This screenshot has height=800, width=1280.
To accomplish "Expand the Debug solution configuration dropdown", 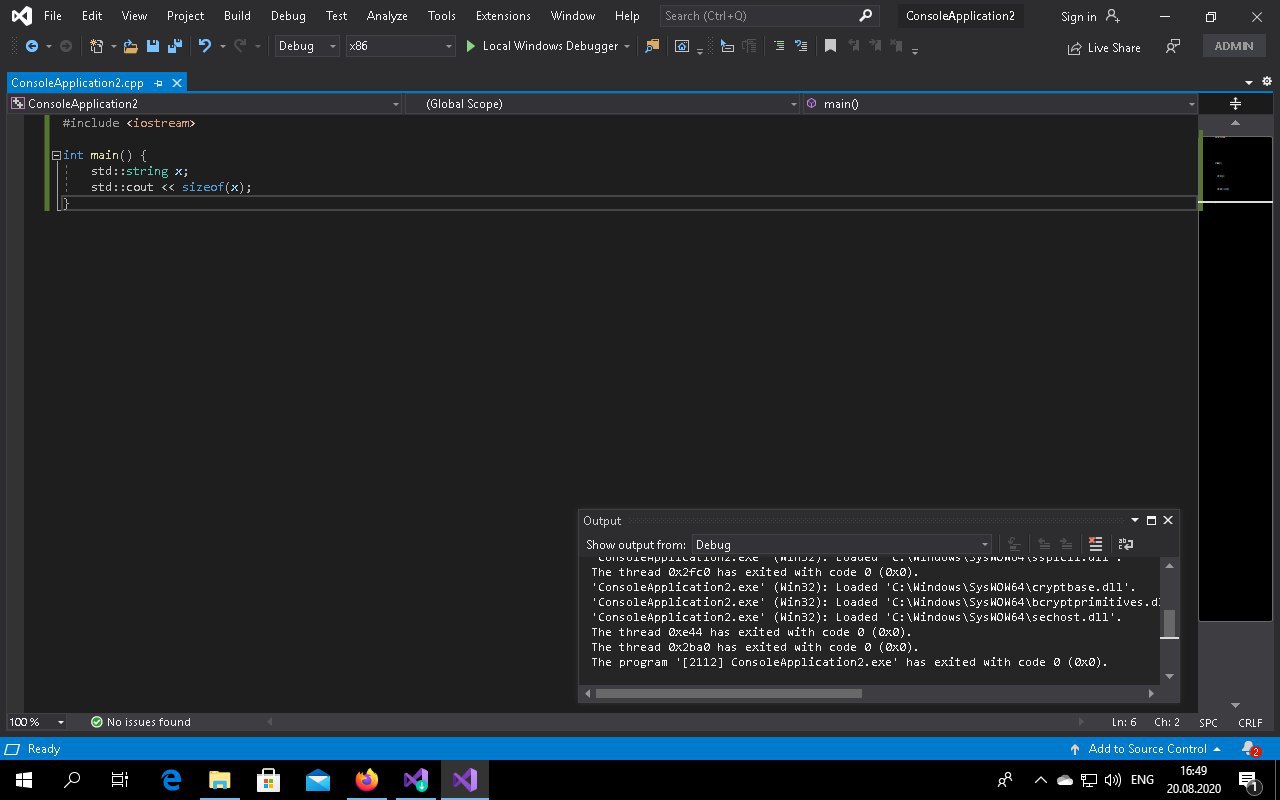I will pos(308,46).
